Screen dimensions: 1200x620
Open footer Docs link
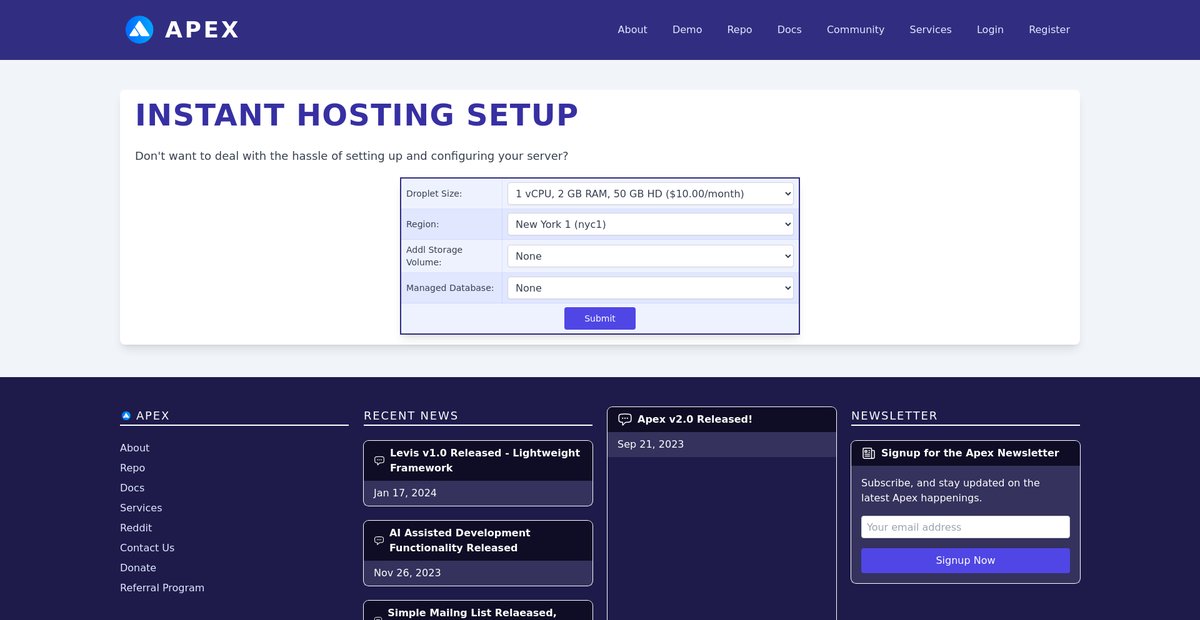(x=132, y=488)
